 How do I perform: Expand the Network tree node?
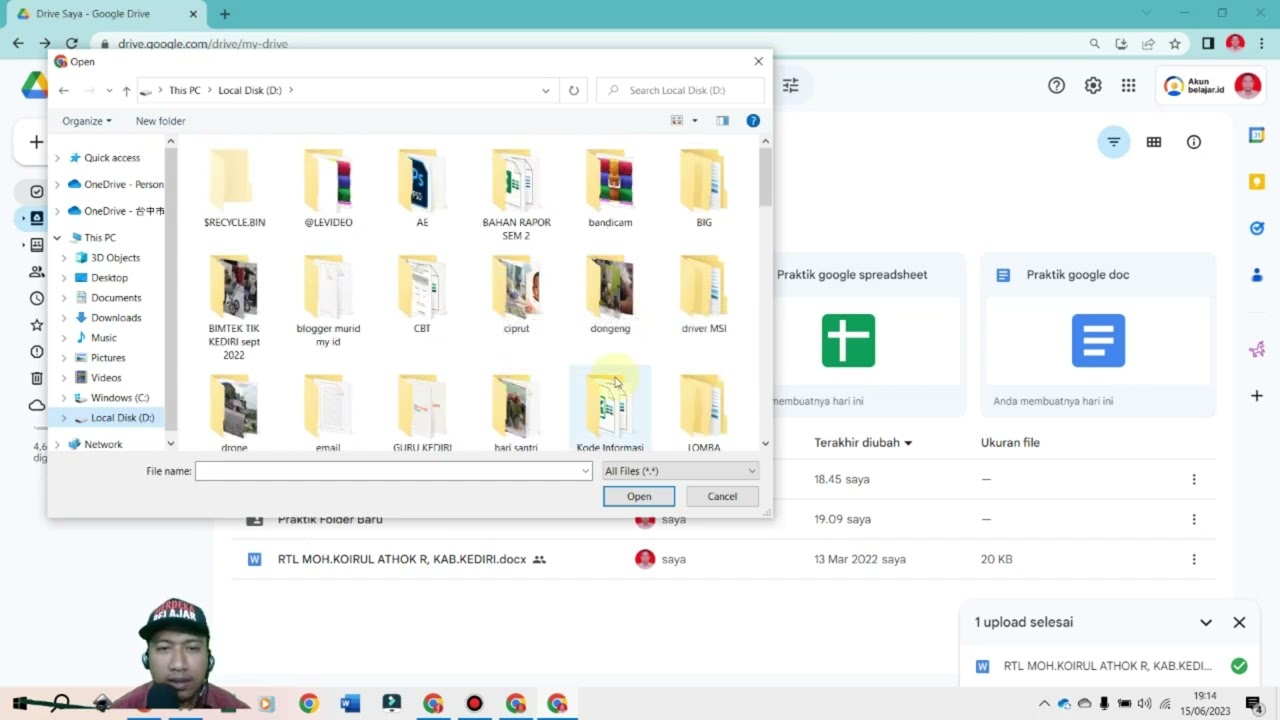(x=57, y=444)
